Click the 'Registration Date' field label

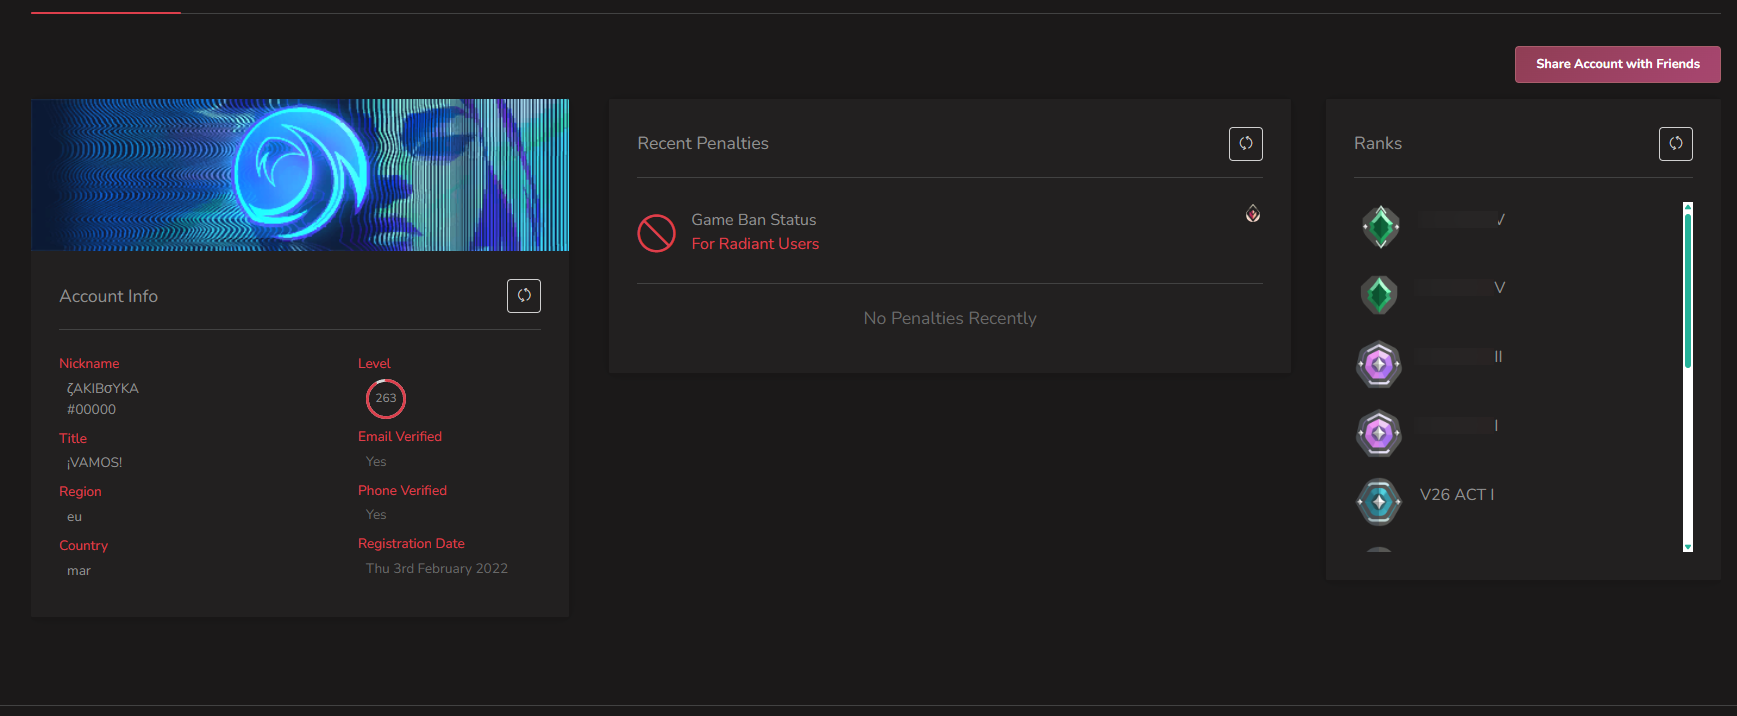point(411,544)
